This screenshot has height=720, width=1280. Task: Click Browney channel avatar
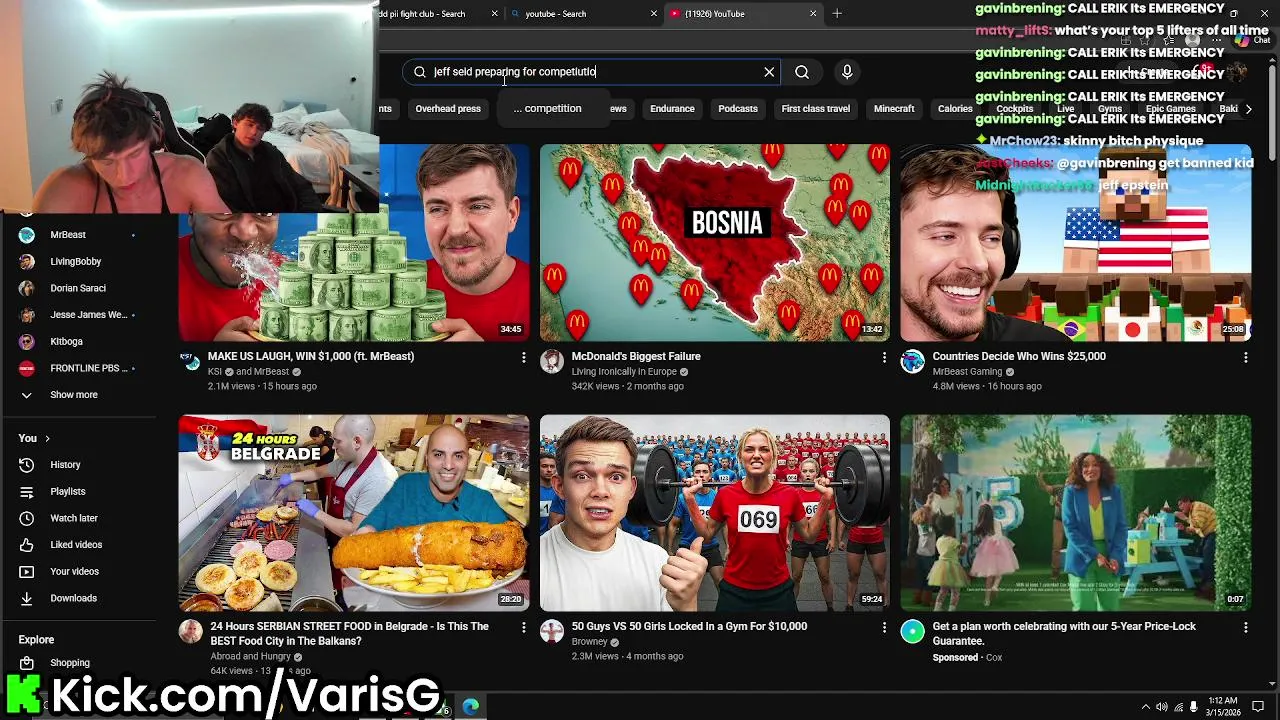(x=552, y=631)
